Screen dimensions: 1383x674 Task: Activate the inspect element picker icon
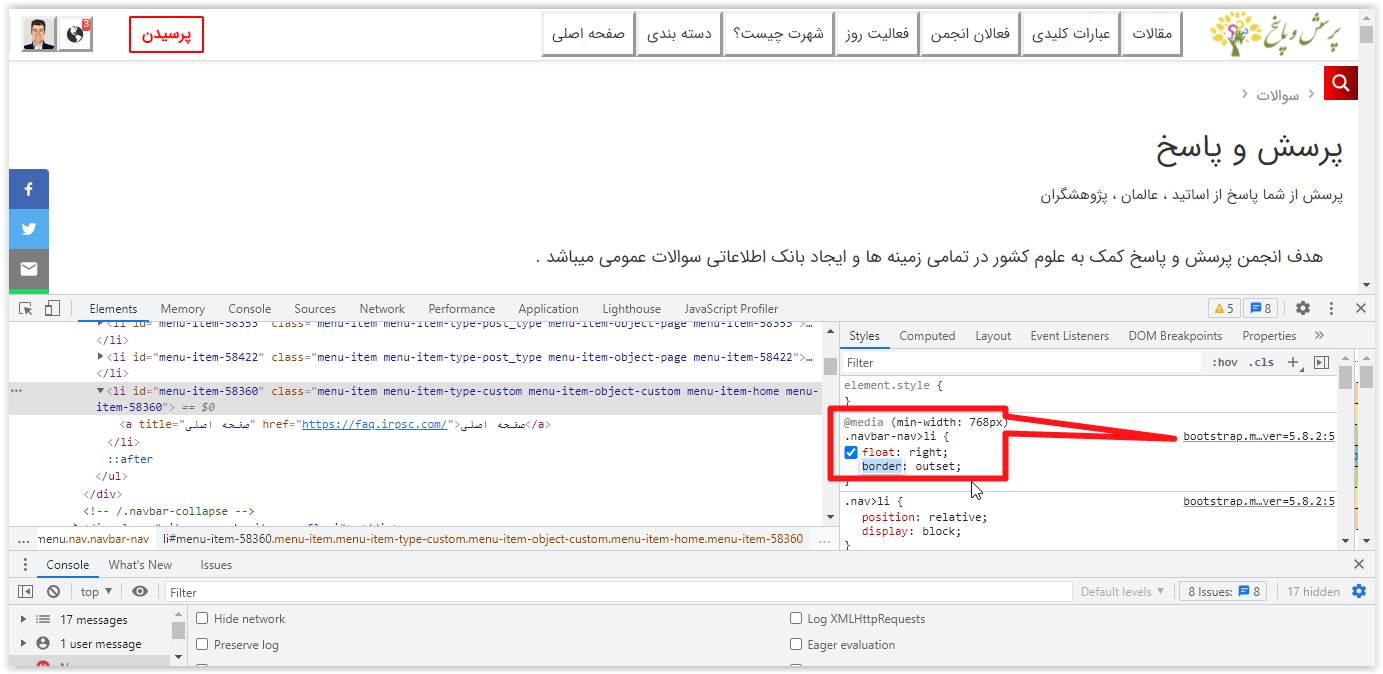[x=26, y=309]
